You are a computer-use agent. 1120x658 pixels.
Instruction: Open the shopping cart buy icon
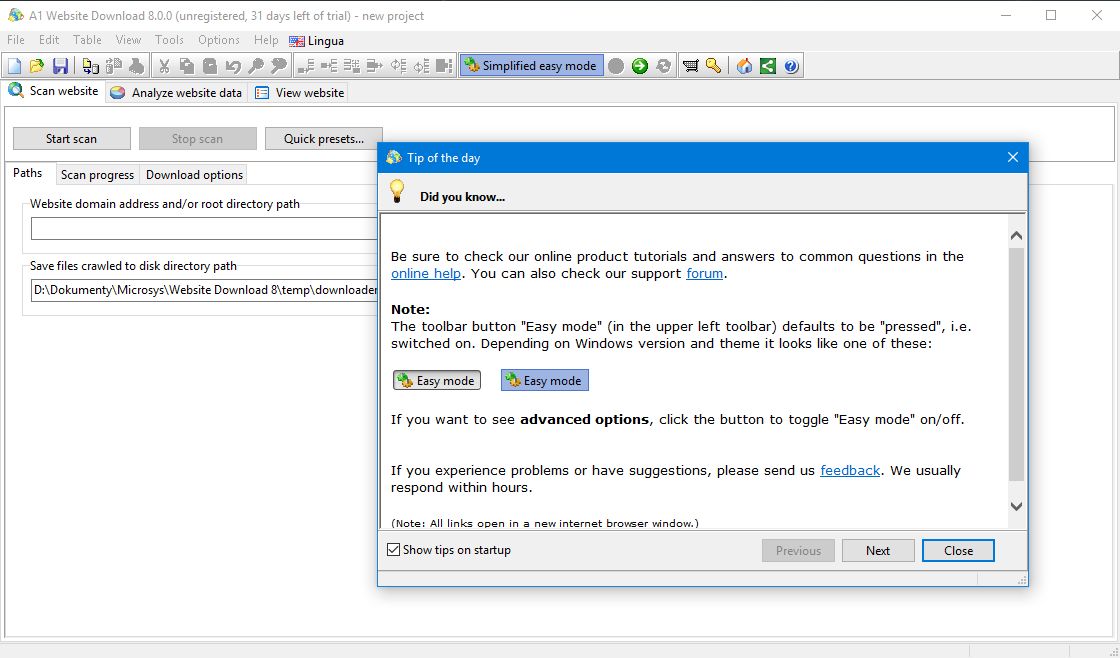(x=691, y=66)
